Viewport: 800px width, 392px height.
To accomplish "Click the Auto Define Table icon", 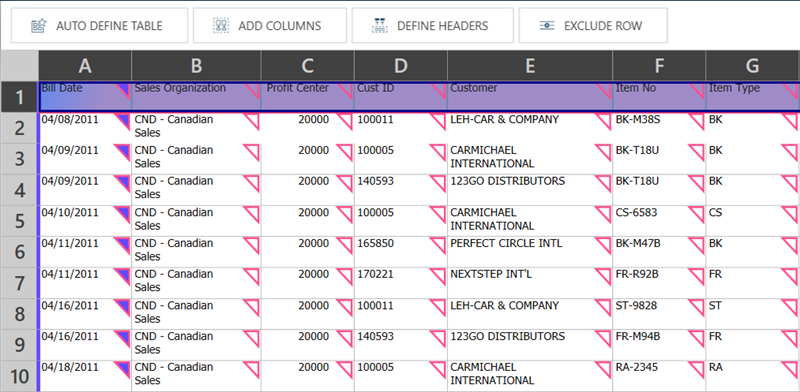I will tap(39, 26).
